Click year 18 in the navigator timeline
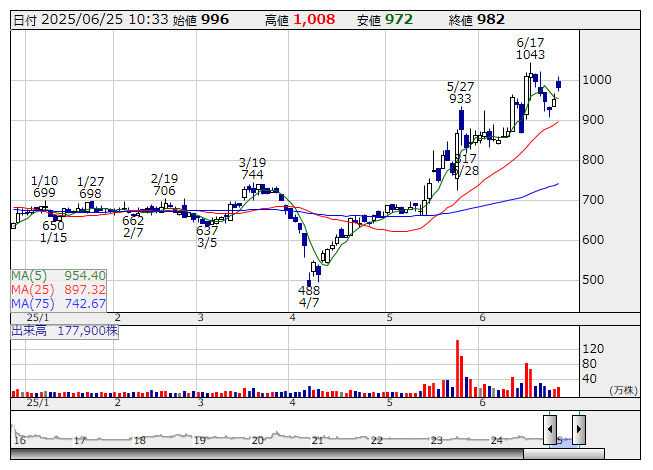This screenshot has height=470, width=653. tap(140, 440)
